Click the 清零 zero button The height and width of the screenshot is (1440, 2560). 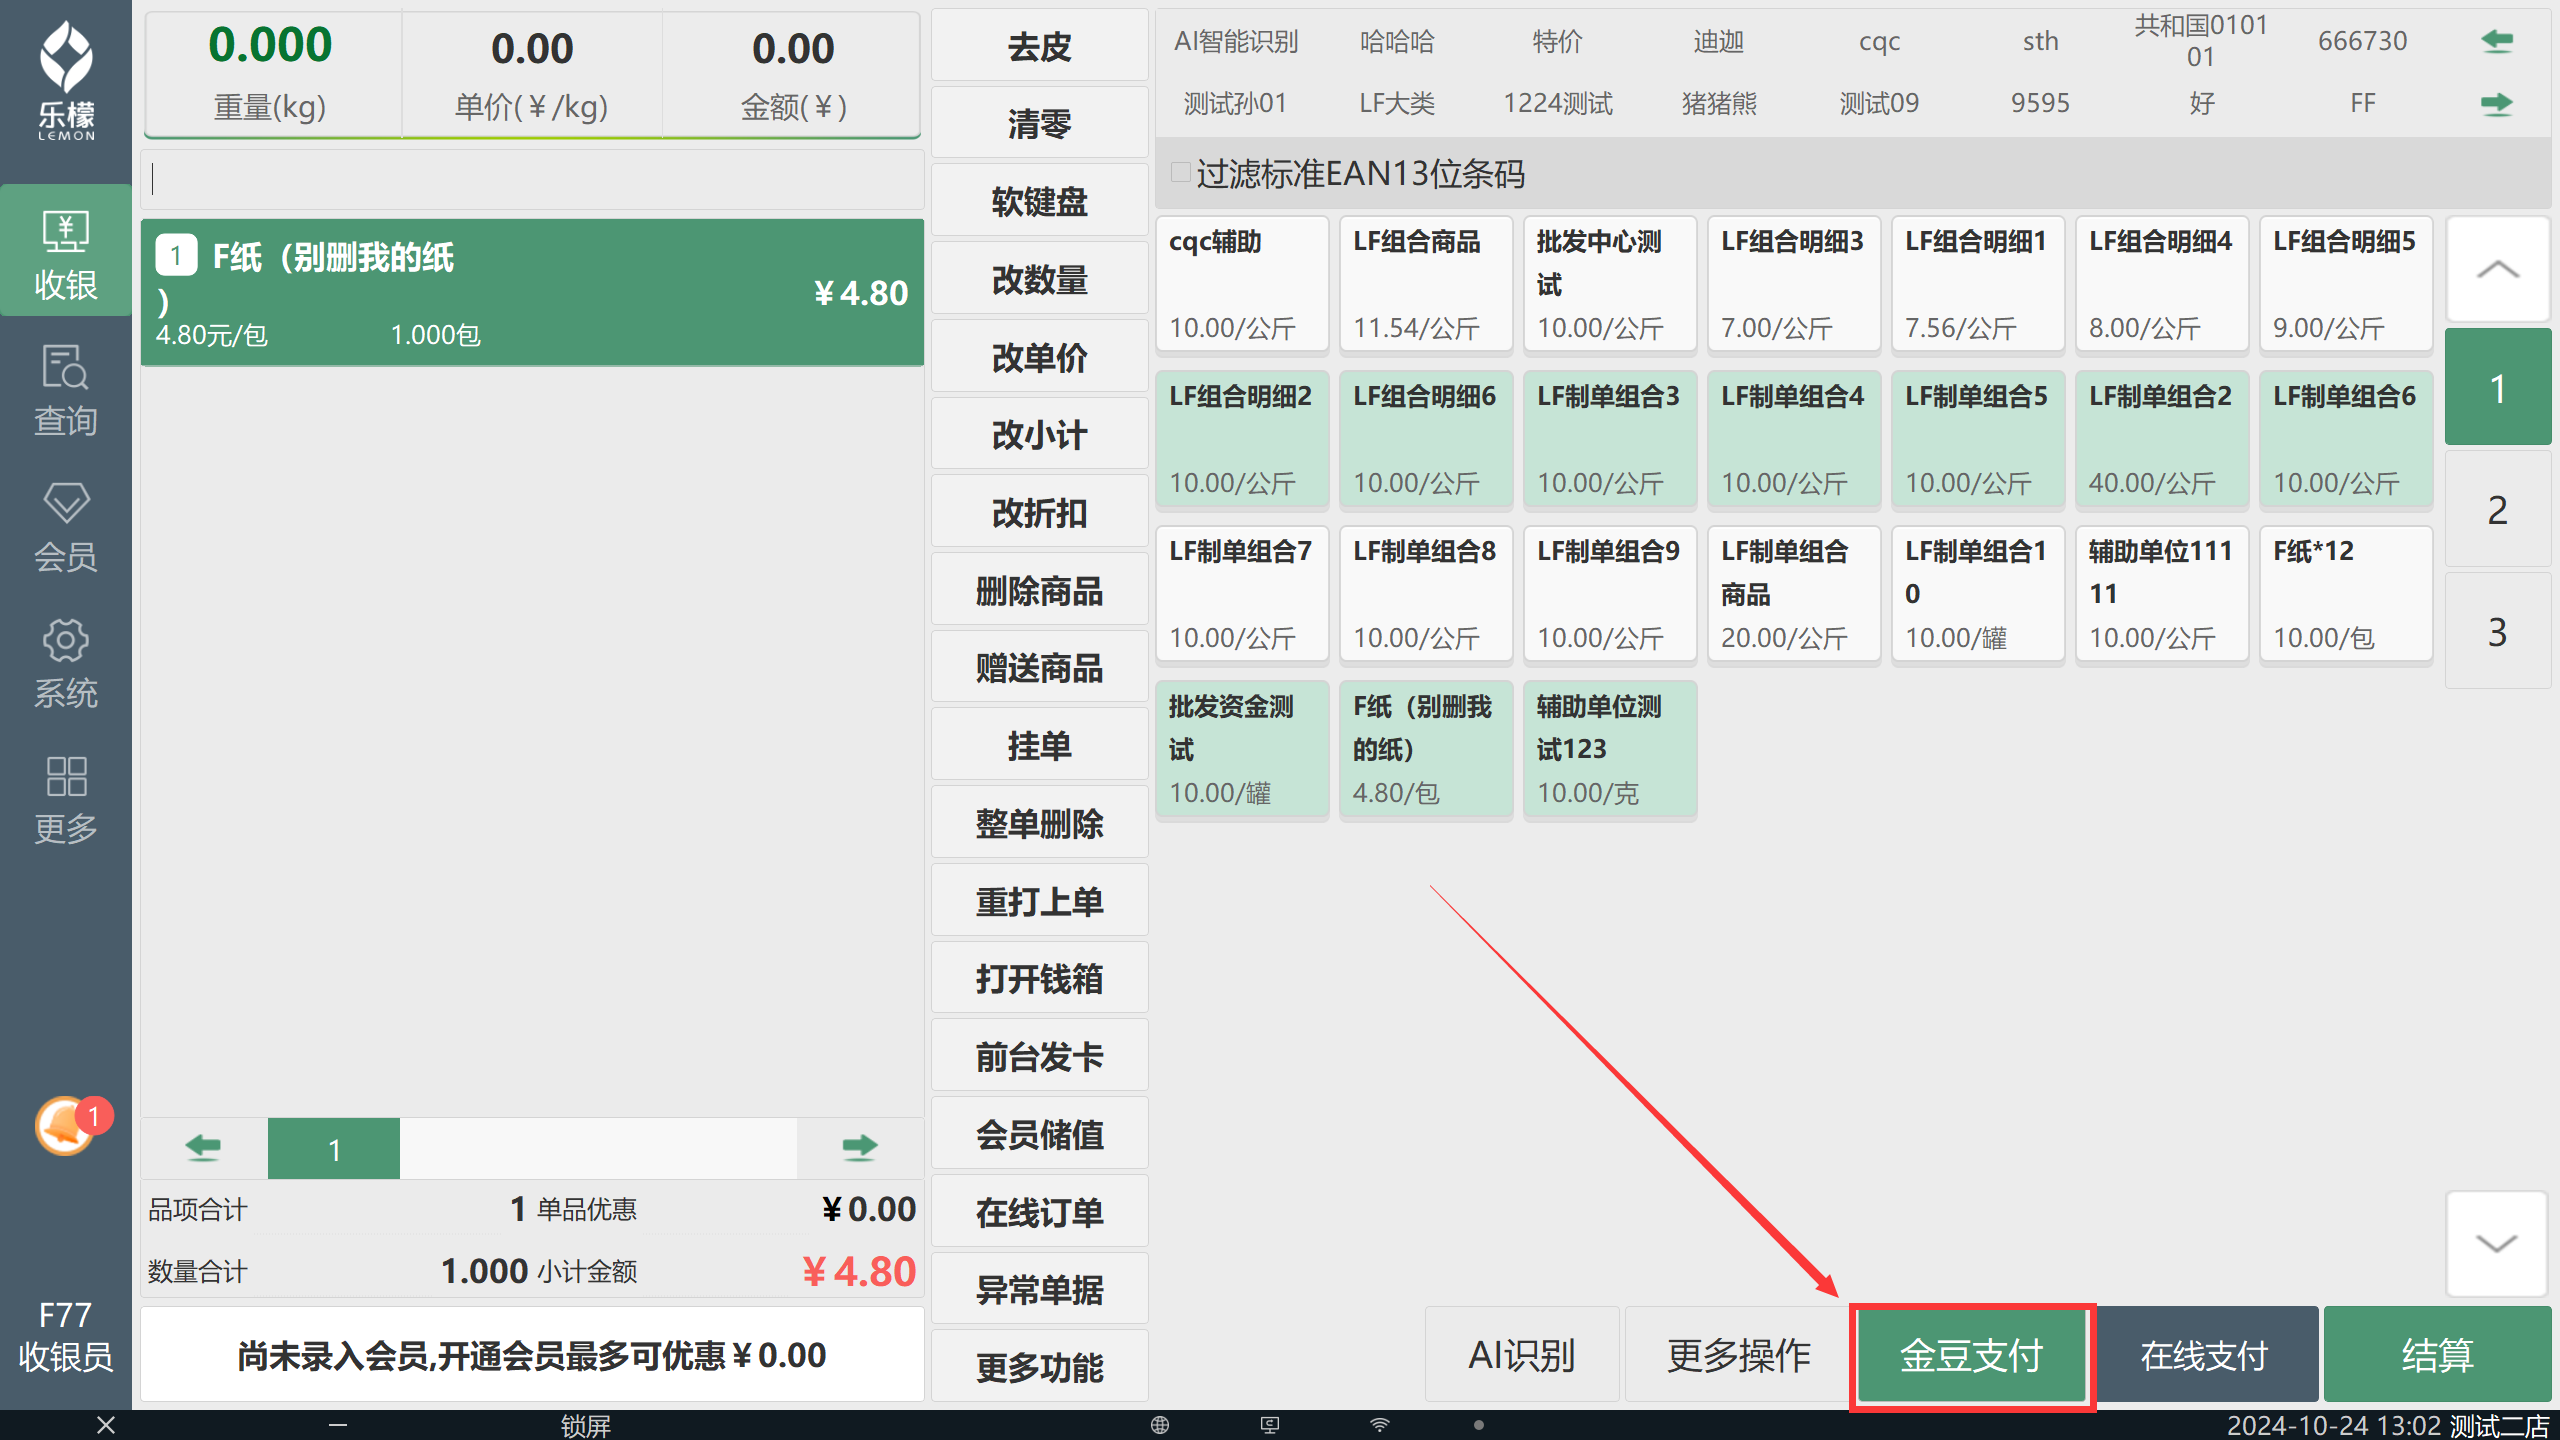1040,124
